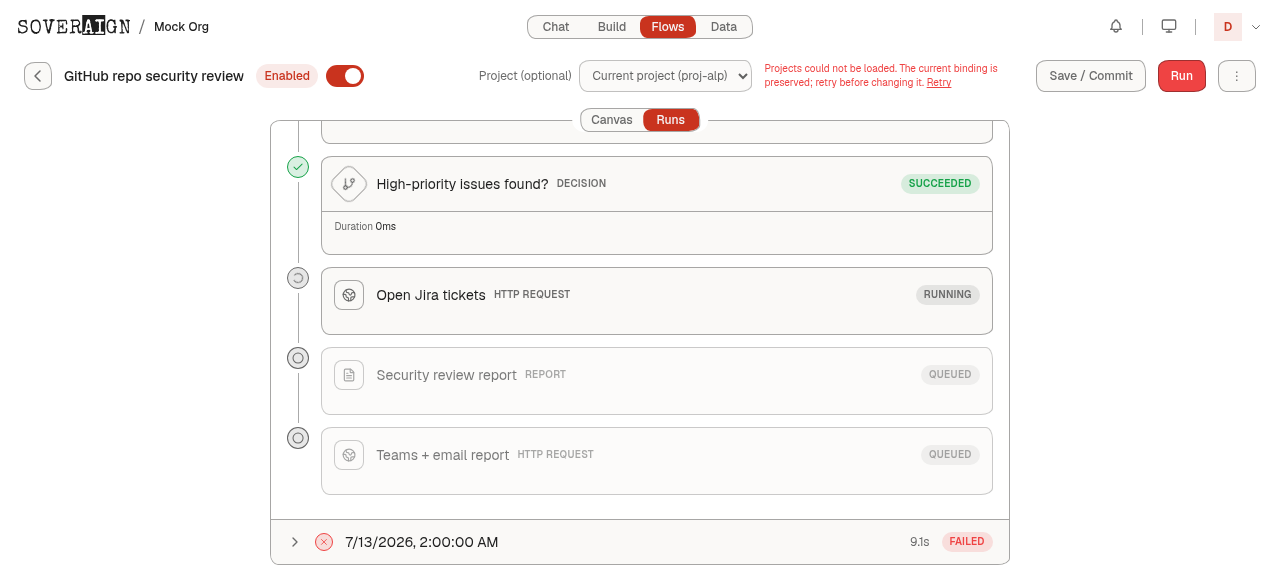Viewport: 1280px width, 577px height.
Task: Click the red failed X icon on the 7/13/2026 run
Action: point(324,542)
